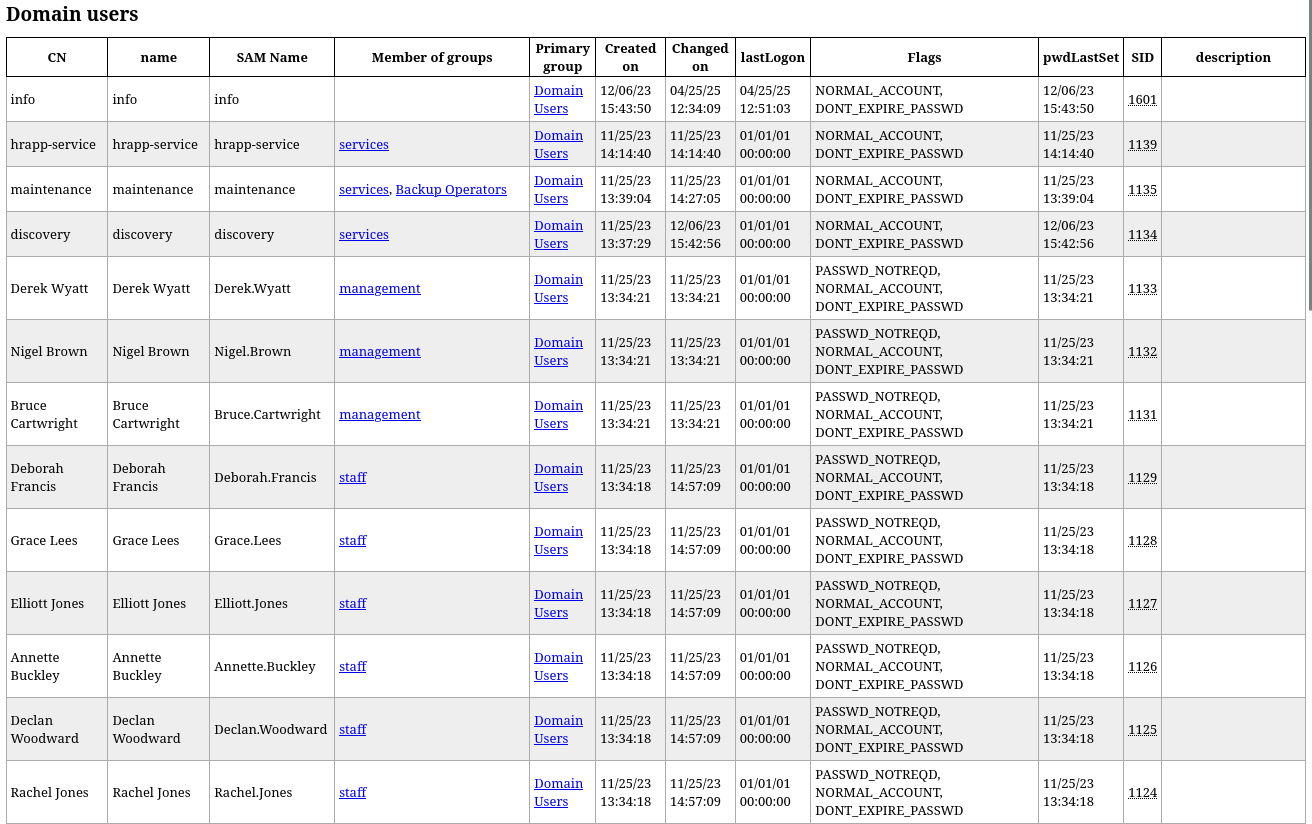The height and width of the screenshot is (824, 1312).
Task: Open Domain Users link in maintenance row
Action: pos(558,189)
